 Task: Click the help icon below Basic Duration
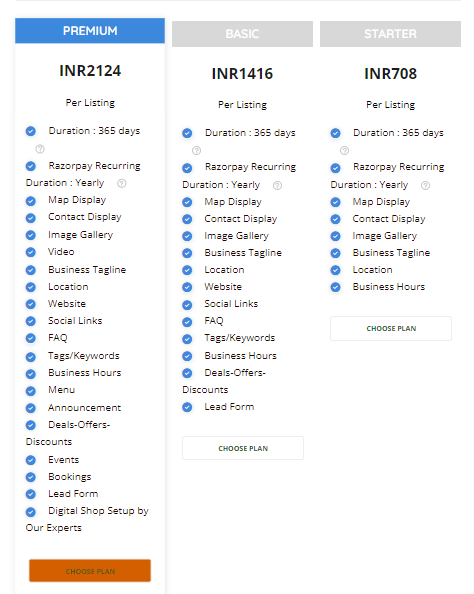click(x=196, y=150)
